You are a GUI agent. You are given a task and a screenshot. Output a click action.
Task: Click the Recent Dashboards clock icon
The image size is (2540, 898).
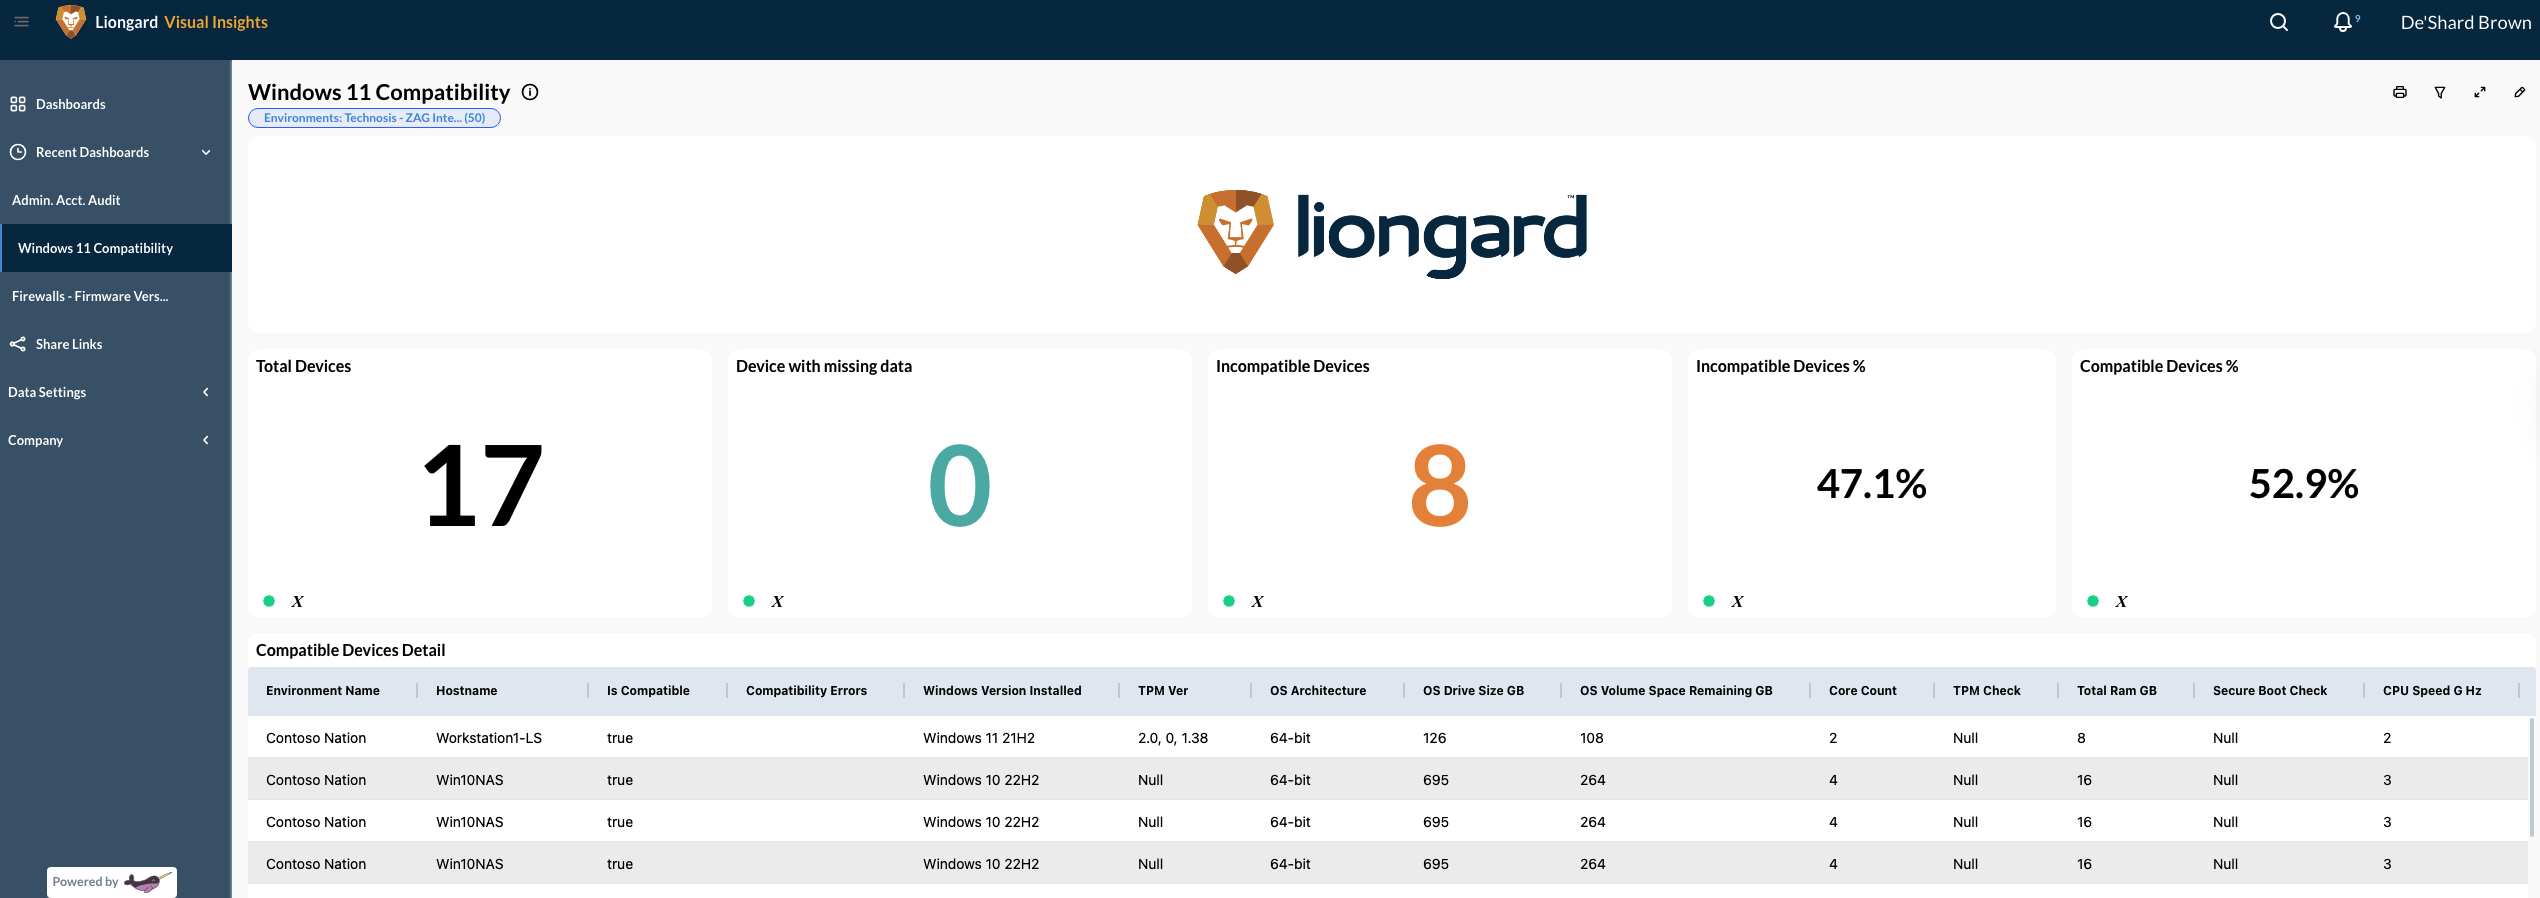(x=18, y=152)
